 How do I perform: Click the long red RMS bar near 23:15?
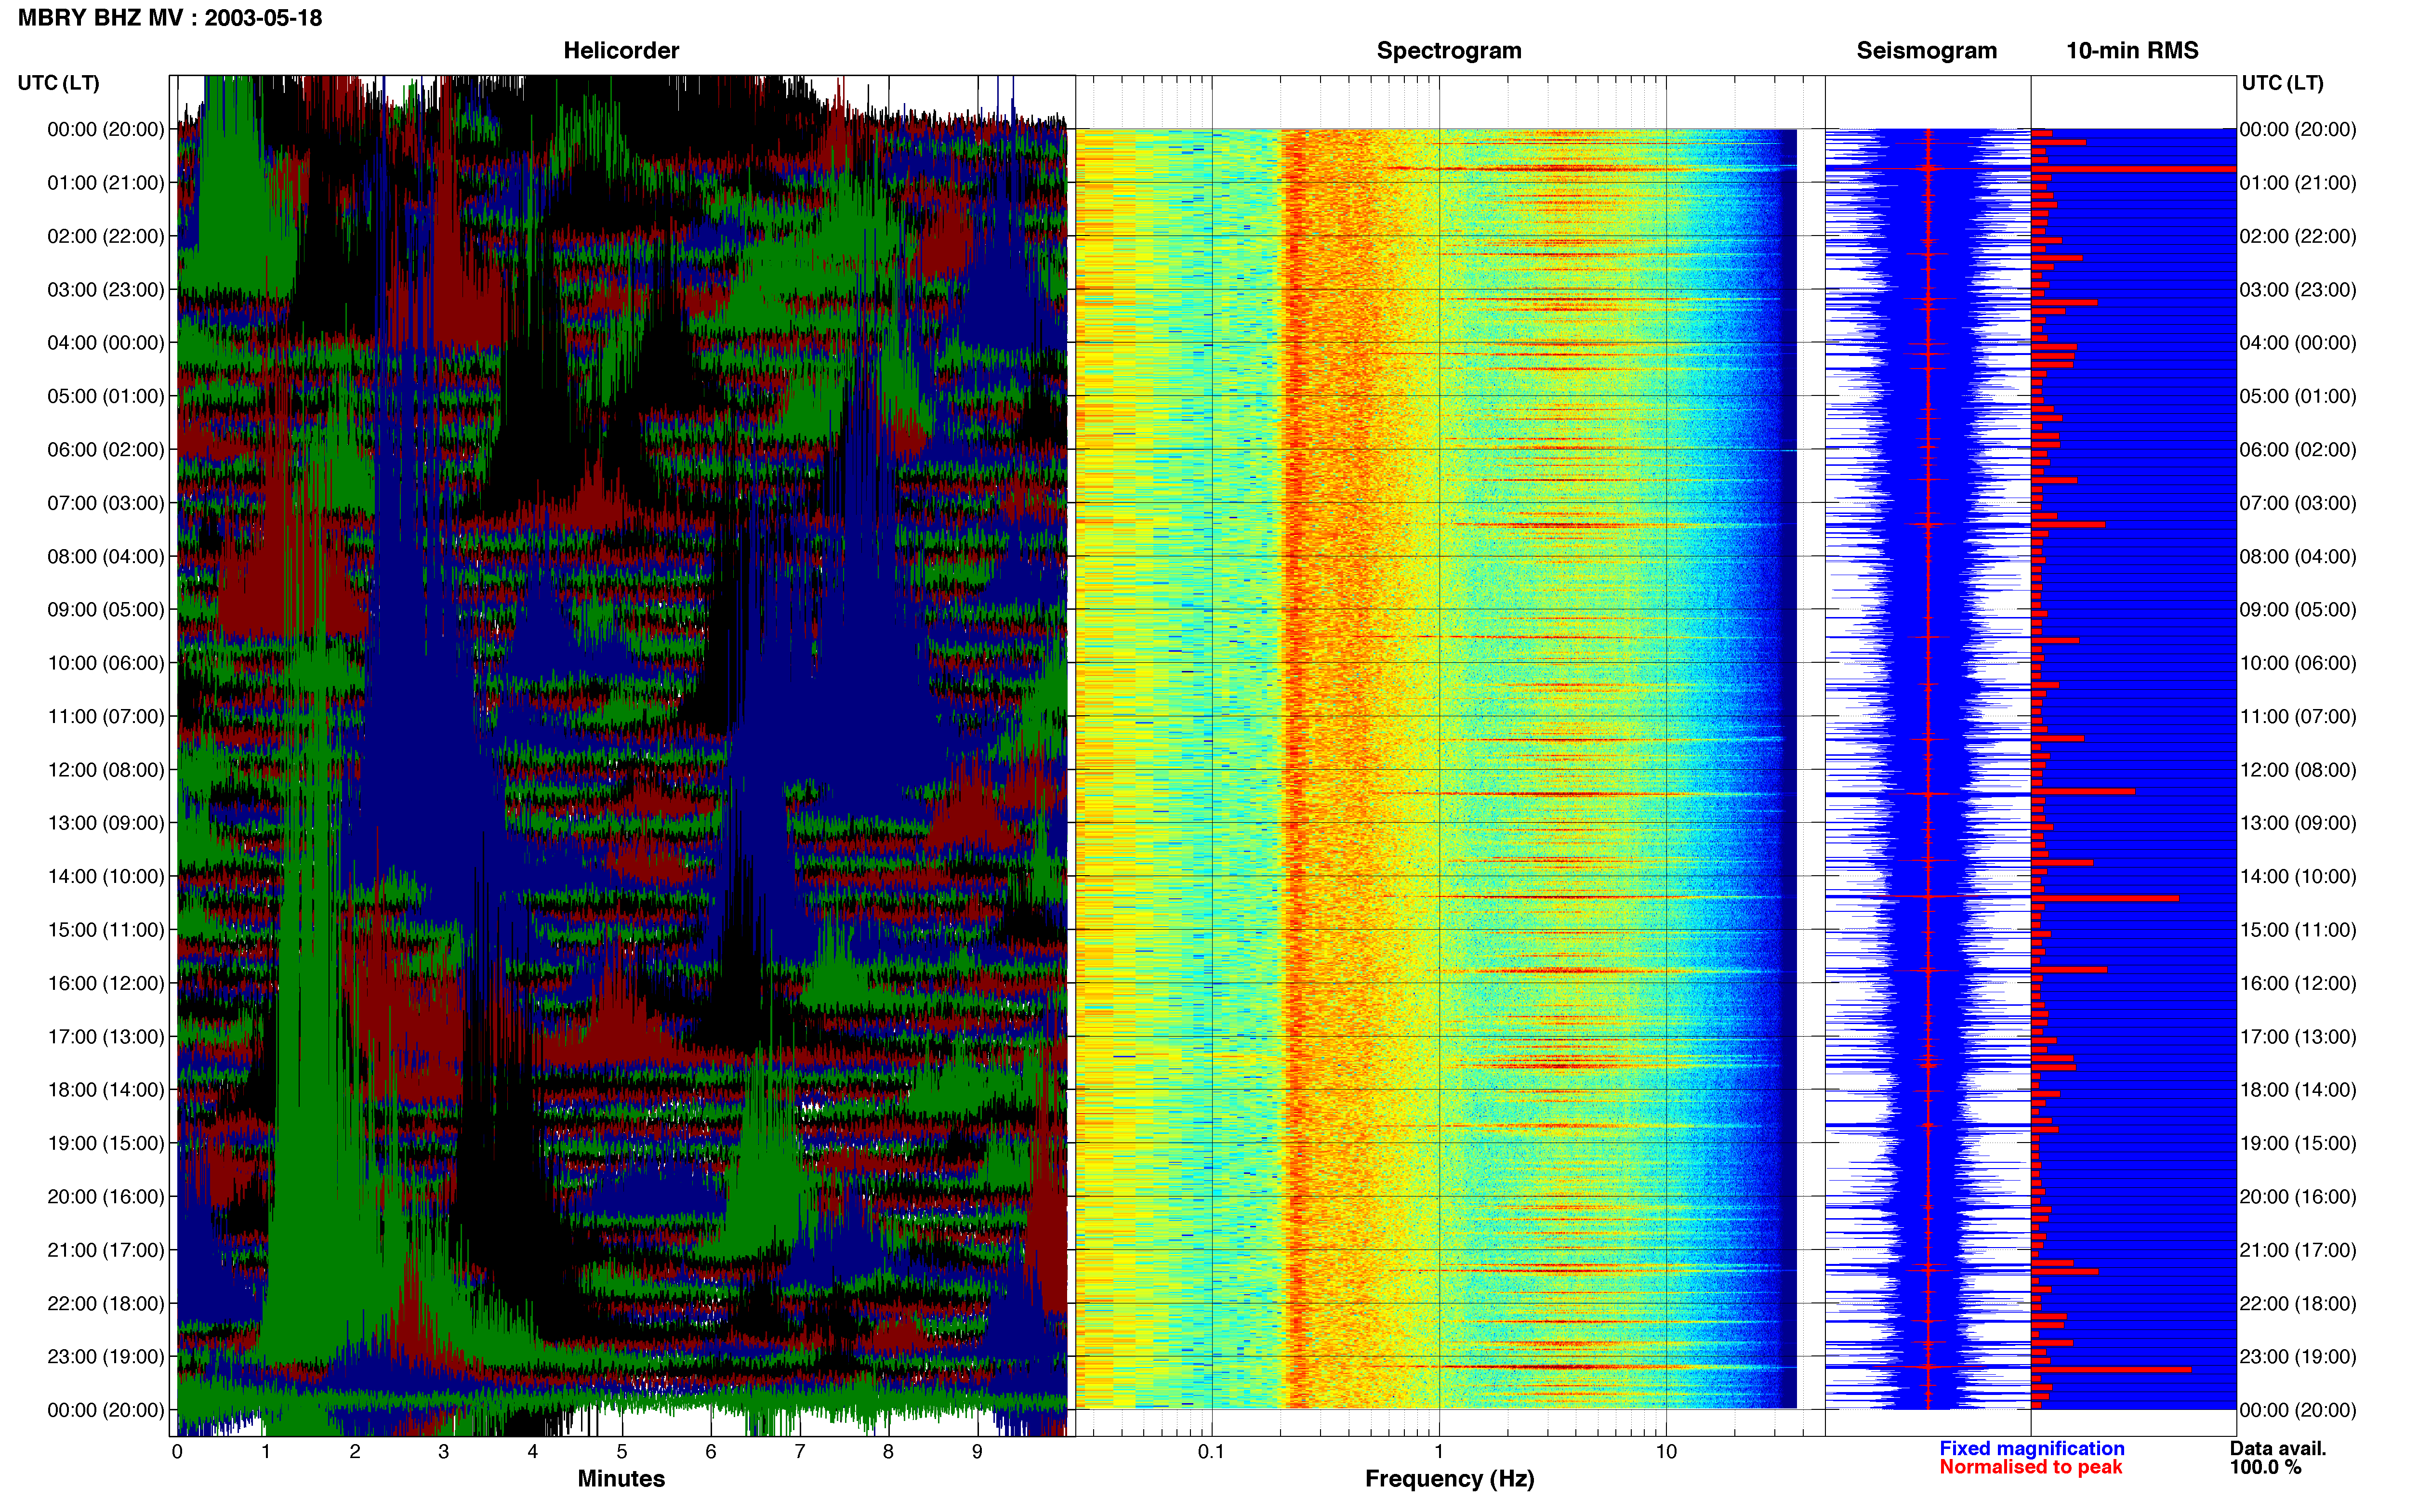(x=2111, y=1369)
